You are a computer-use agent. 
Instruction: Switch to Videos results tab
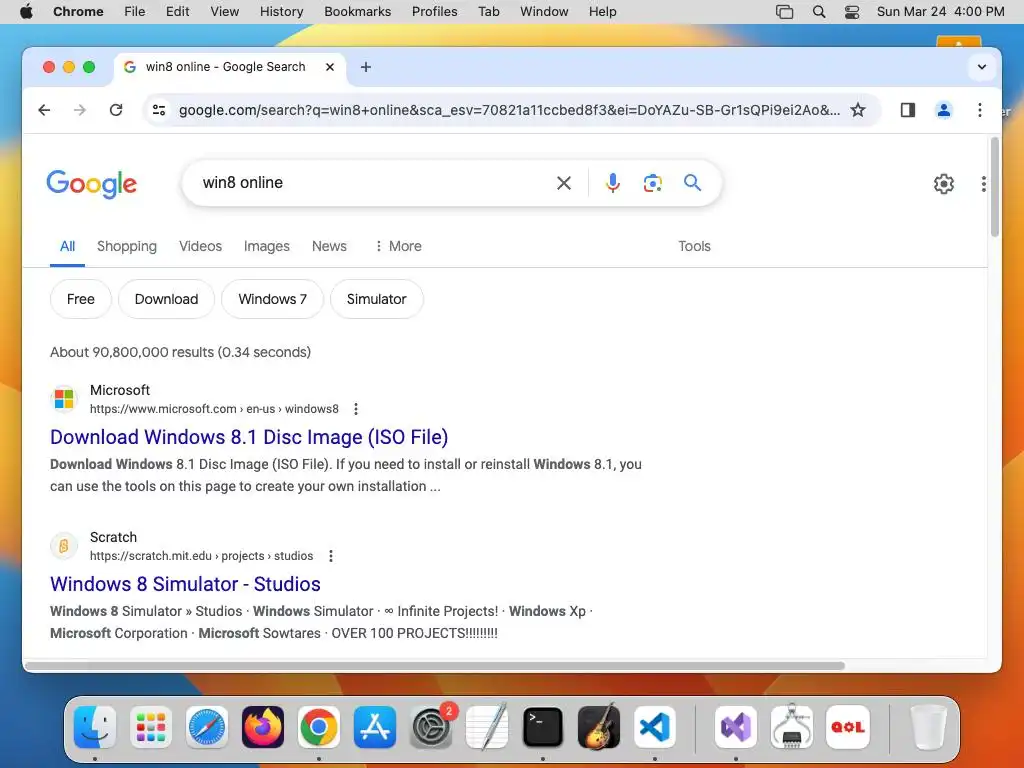(200, 246)
